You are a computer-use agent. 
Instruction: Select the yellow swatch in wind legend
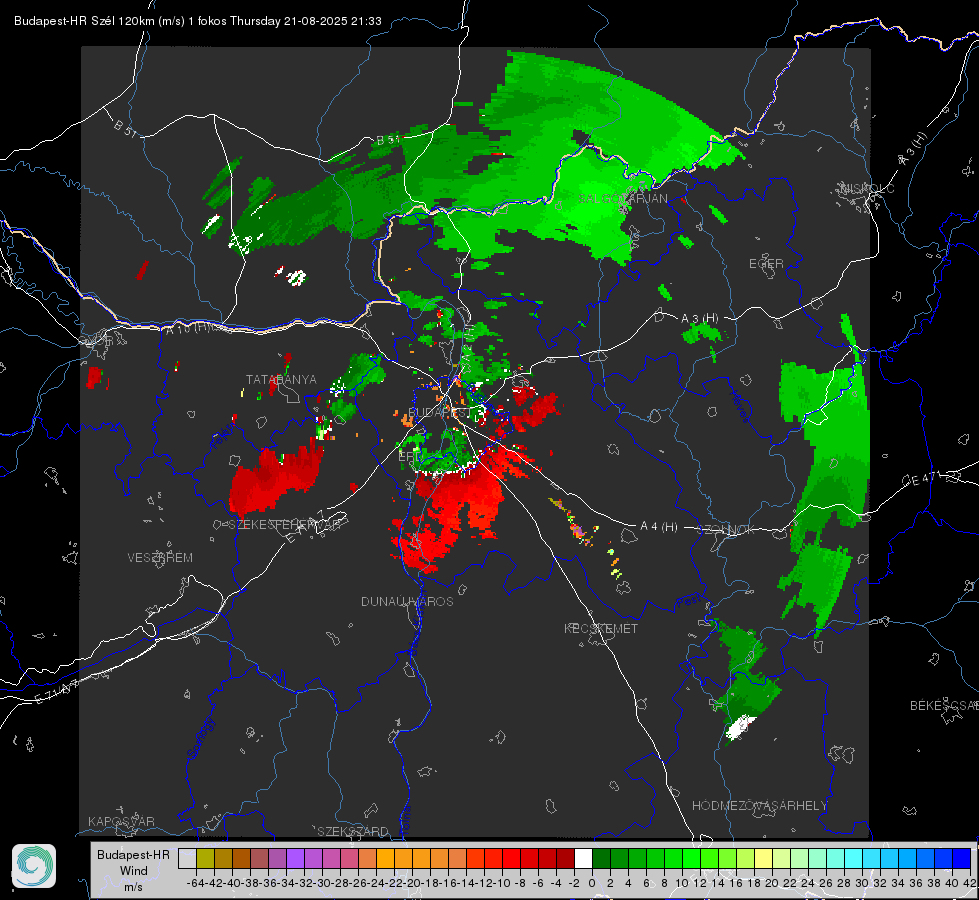763,859
